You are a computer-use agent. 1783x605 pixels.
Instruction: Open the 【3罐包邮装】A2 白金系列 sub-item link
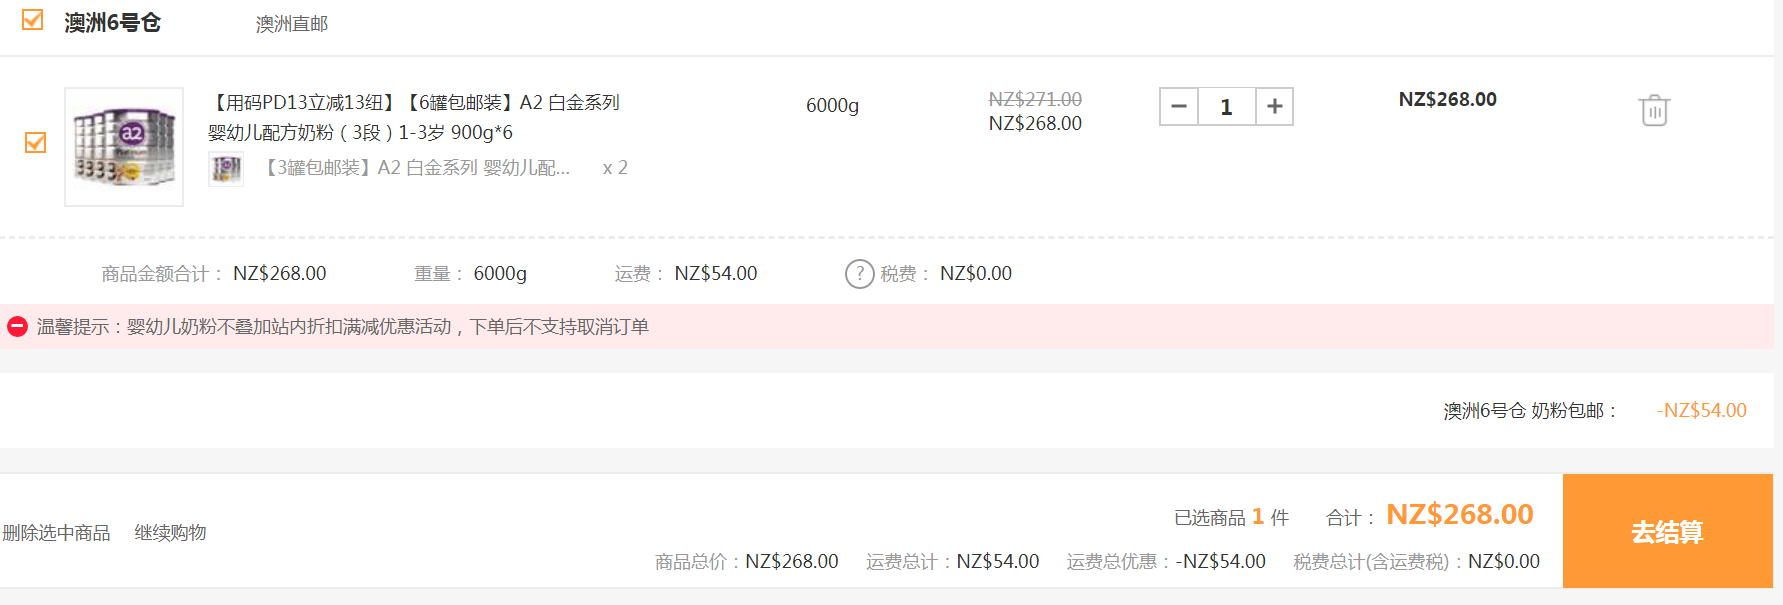coord(417,168)
